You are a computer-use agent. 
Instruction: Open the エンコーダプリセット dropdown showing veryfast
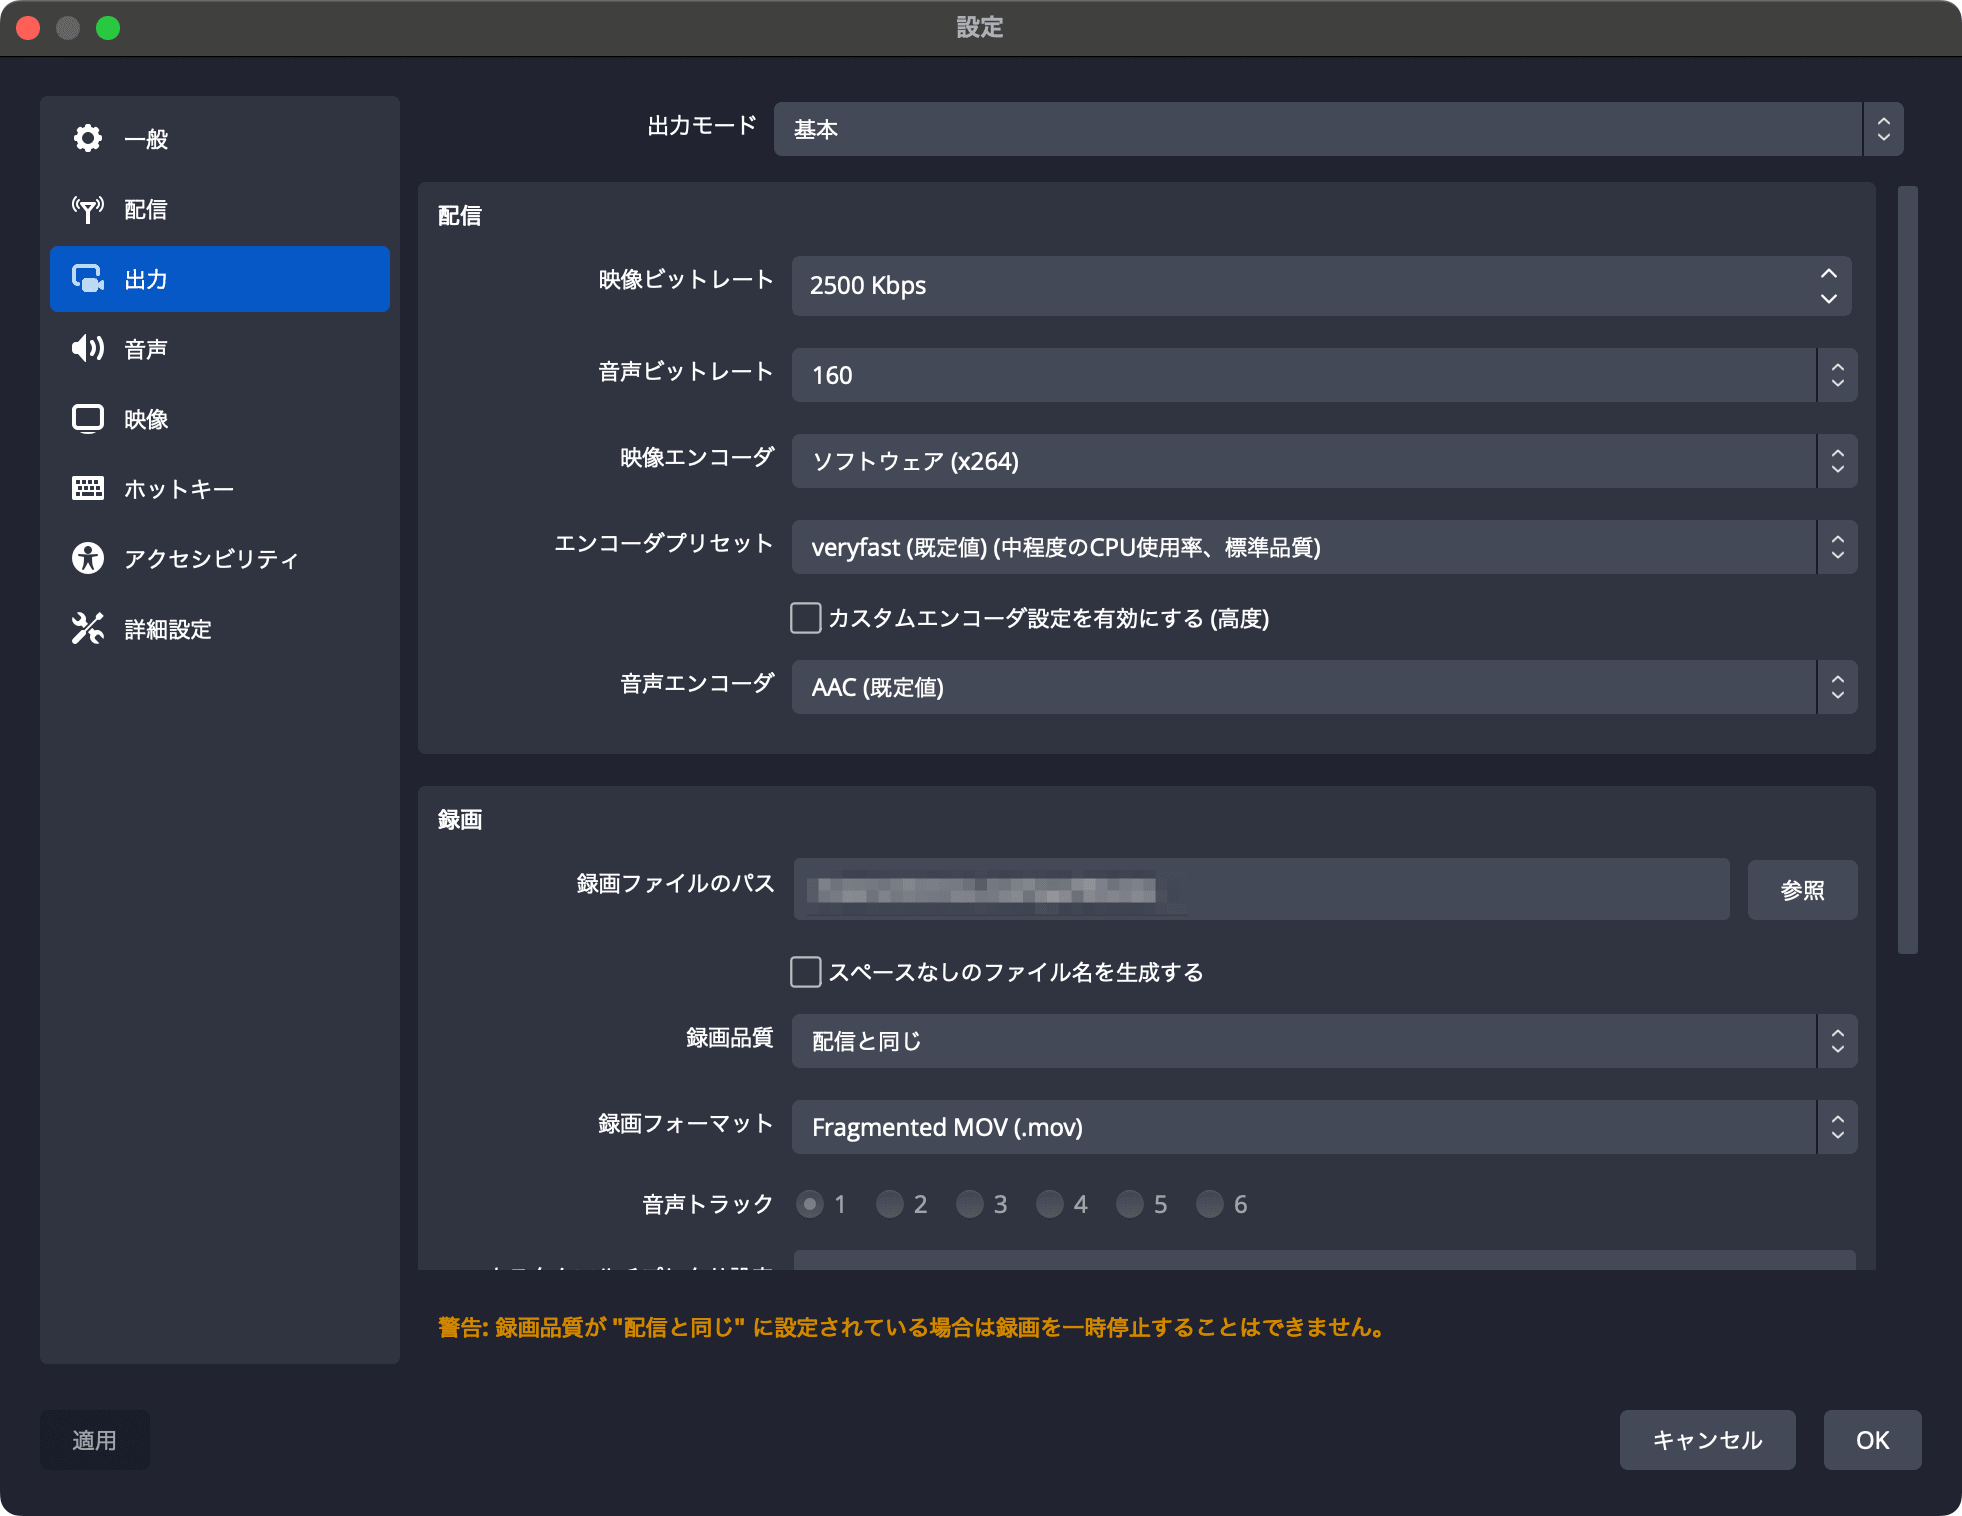(1324, 547)
